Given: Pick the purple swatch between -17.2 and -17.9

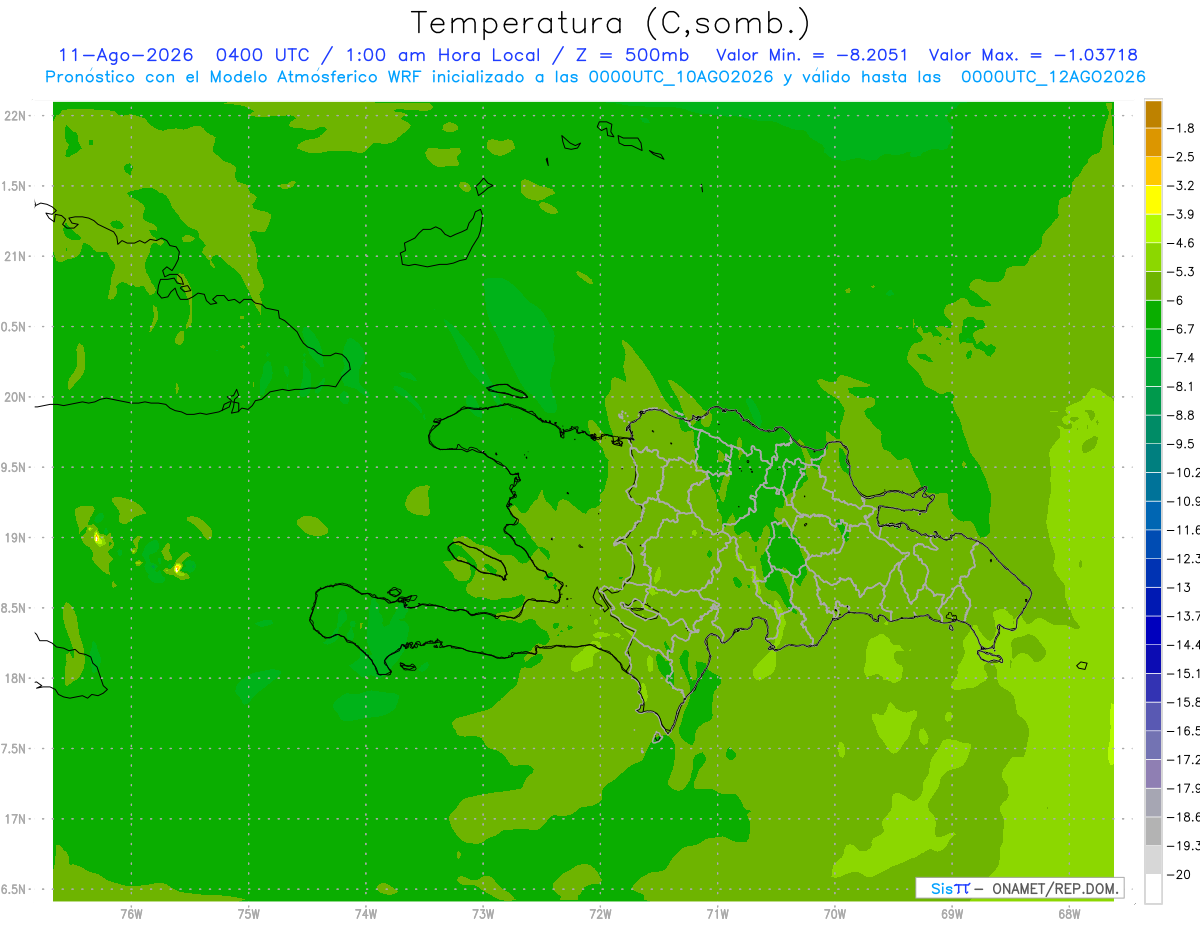Looking at the screenshot, I should pyautogui.click(x=1153, y=772).
